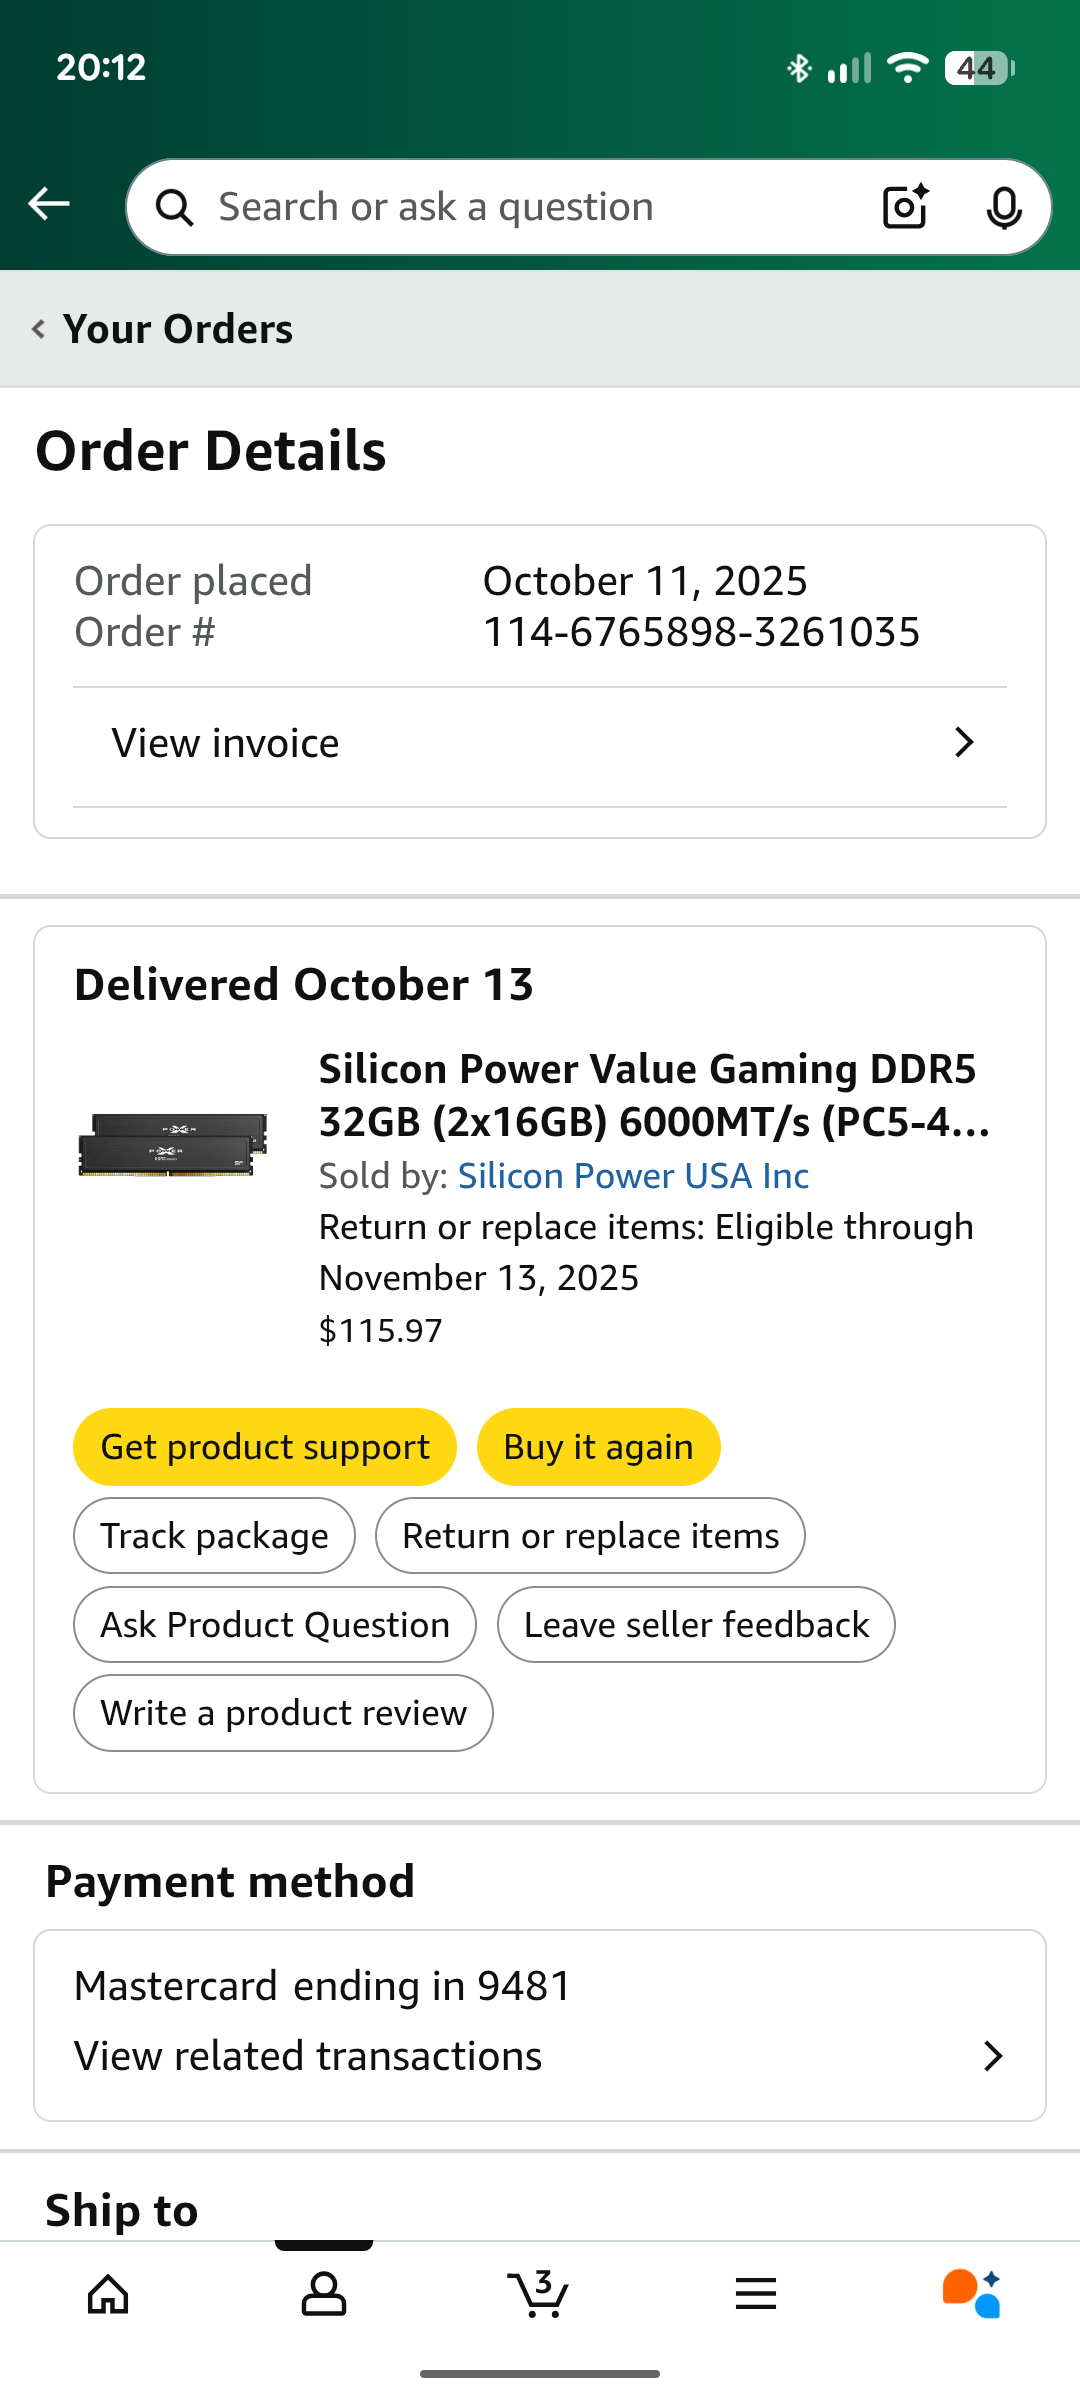Select Return or replace items button
1080x2400 pixels.
(590, 1536)
